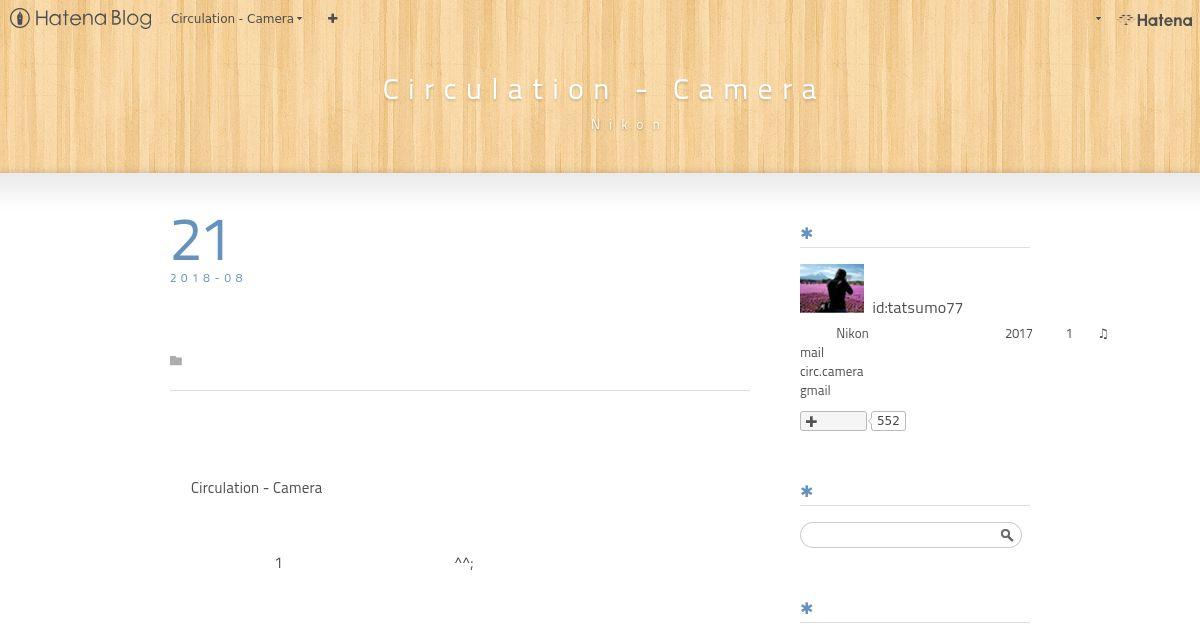View the tatsumo77 profile thumbnail

point(832,289)
